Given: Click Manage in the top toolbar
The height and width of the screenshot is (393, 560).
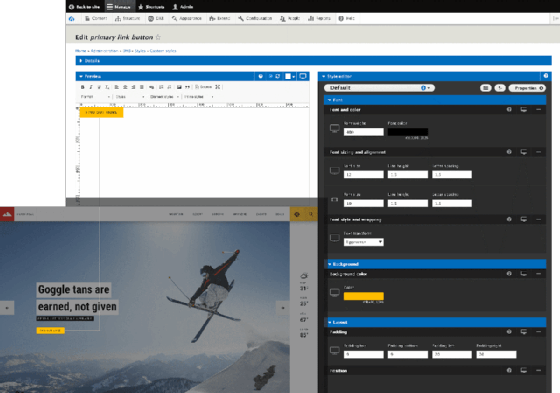Looking at the screenshot, I should [x=119, y=7].
